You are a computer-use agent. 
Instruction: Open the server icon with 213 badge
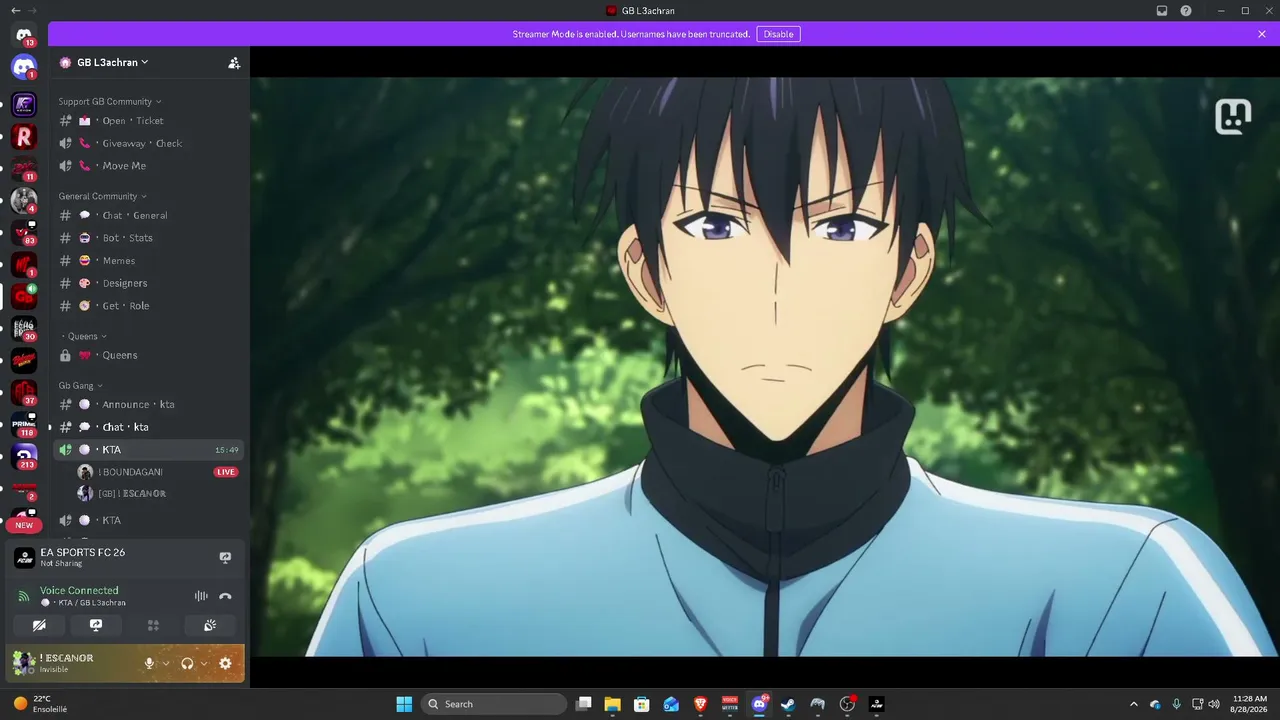(24, 456)
